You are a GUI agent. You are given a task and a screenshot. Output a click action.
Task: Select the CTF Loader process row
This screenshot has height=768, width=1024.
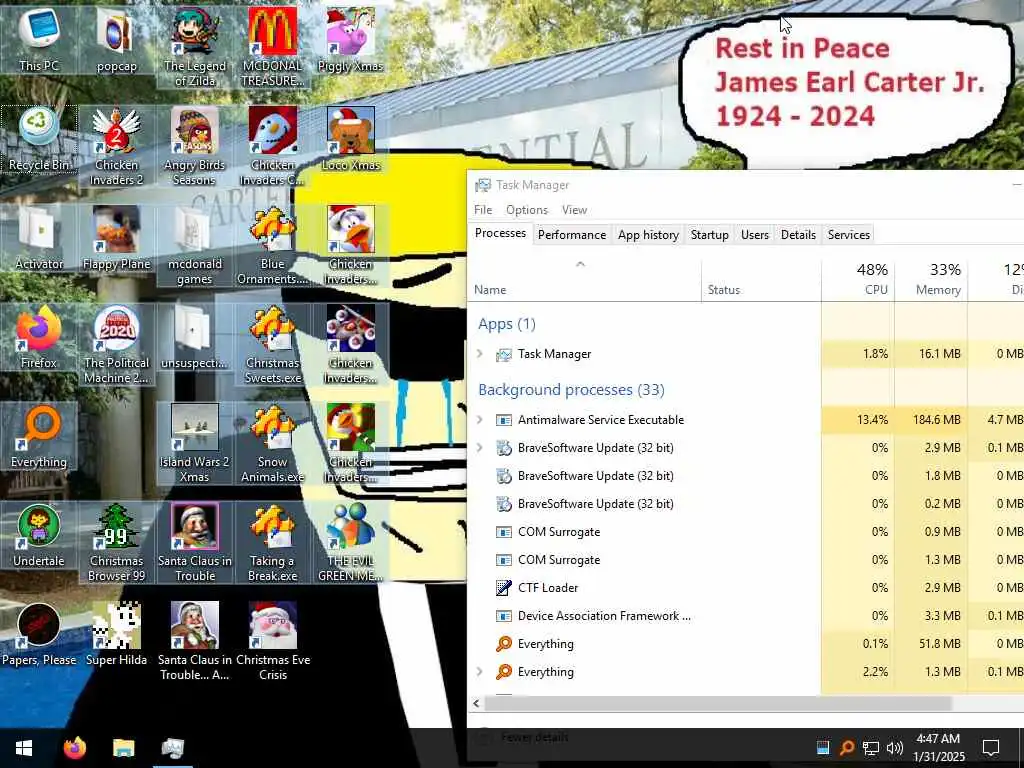coord(745,588)
